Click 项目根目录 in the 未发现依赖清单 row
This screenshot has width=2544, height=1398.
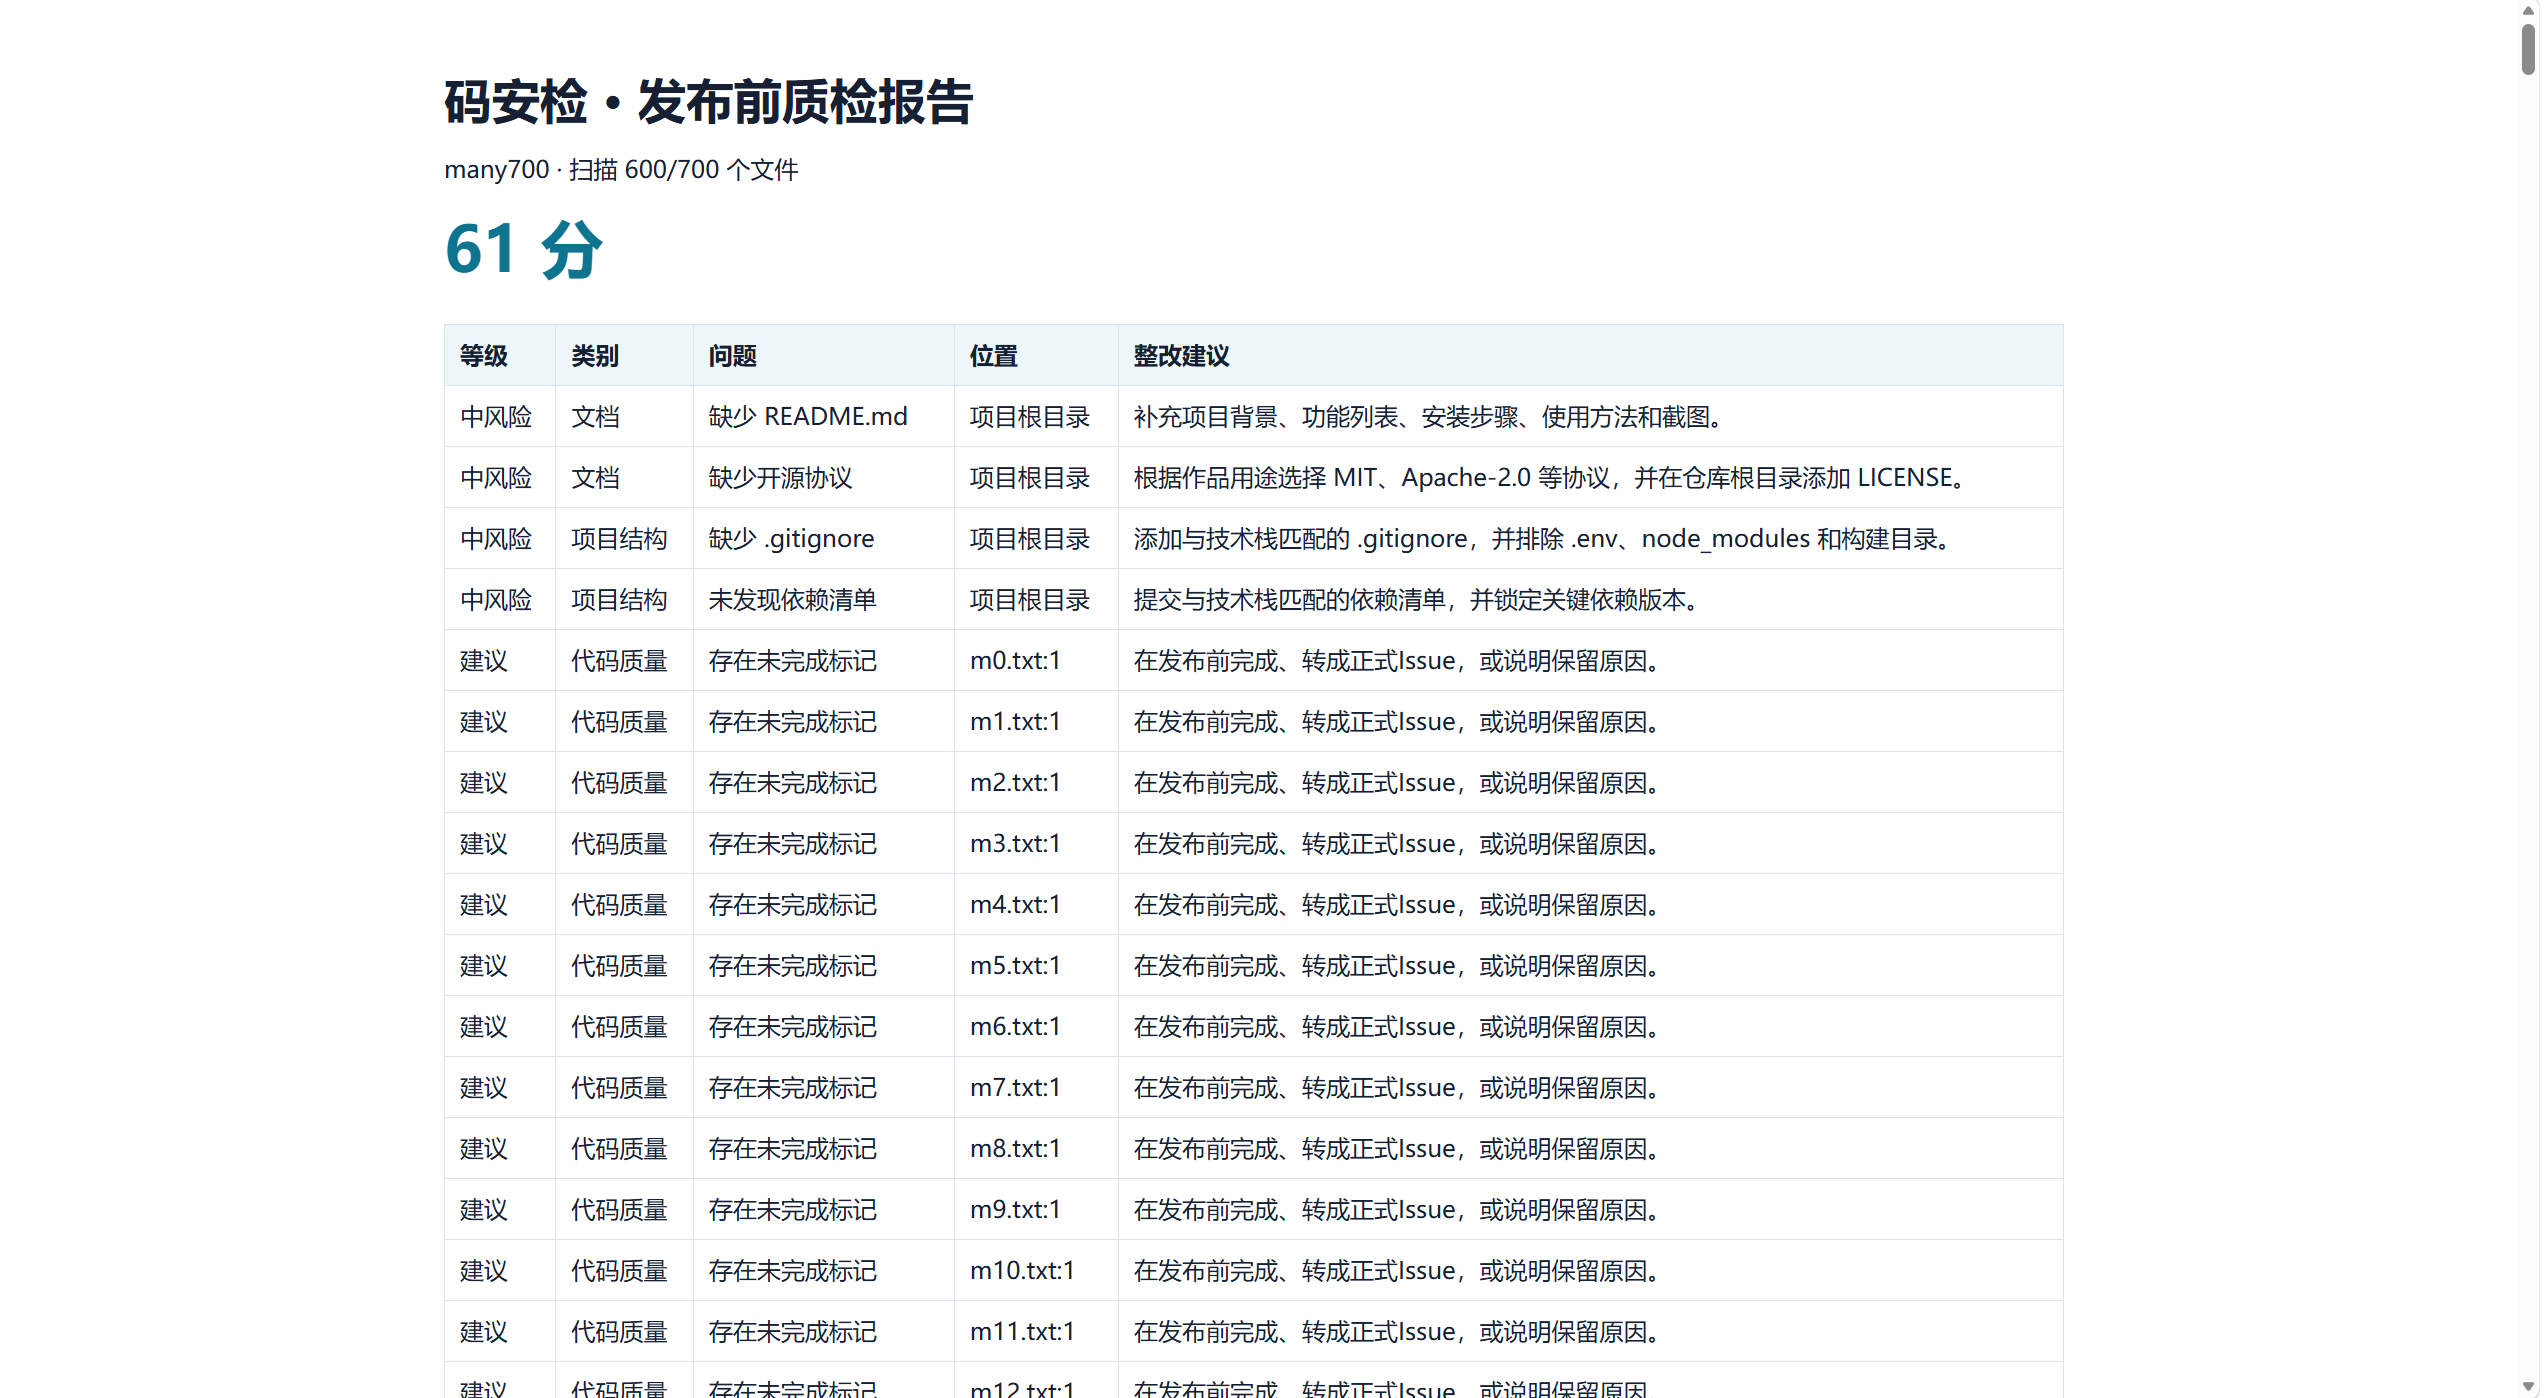click(x=1030, y=600)
